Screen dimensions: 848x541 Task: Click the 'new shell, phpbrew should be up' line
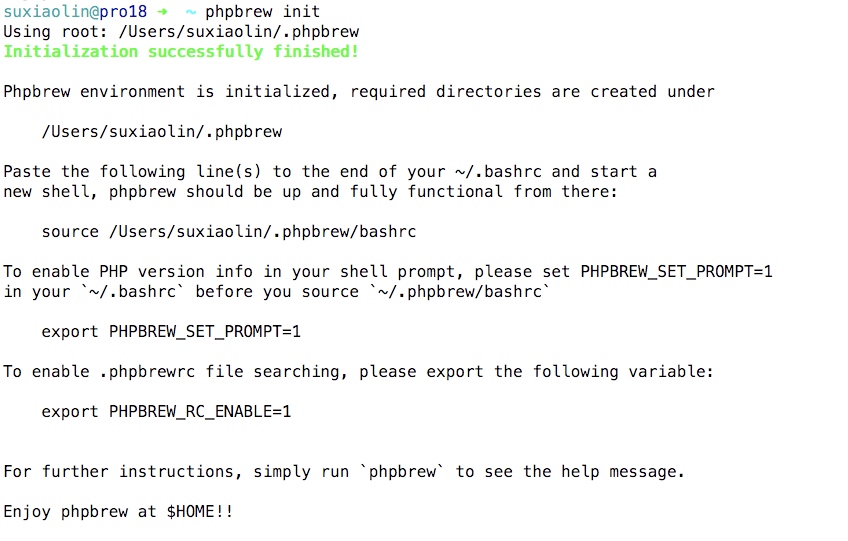(310, 192)
